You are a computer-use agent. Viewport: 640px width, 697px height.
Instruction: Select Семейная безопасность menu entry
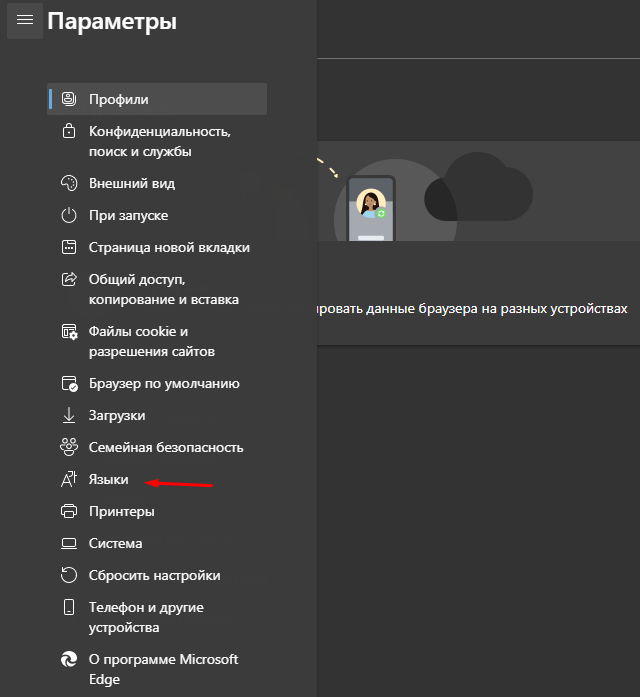(x=166, y=448)
